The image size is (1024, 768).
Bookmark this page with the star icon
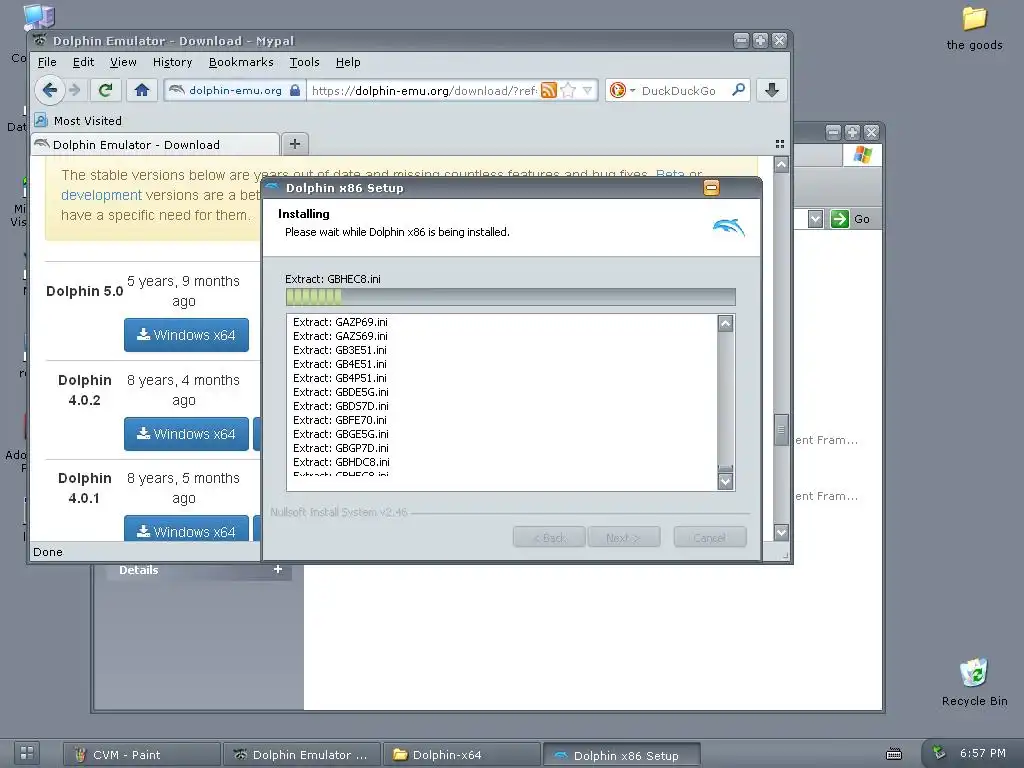568,90
